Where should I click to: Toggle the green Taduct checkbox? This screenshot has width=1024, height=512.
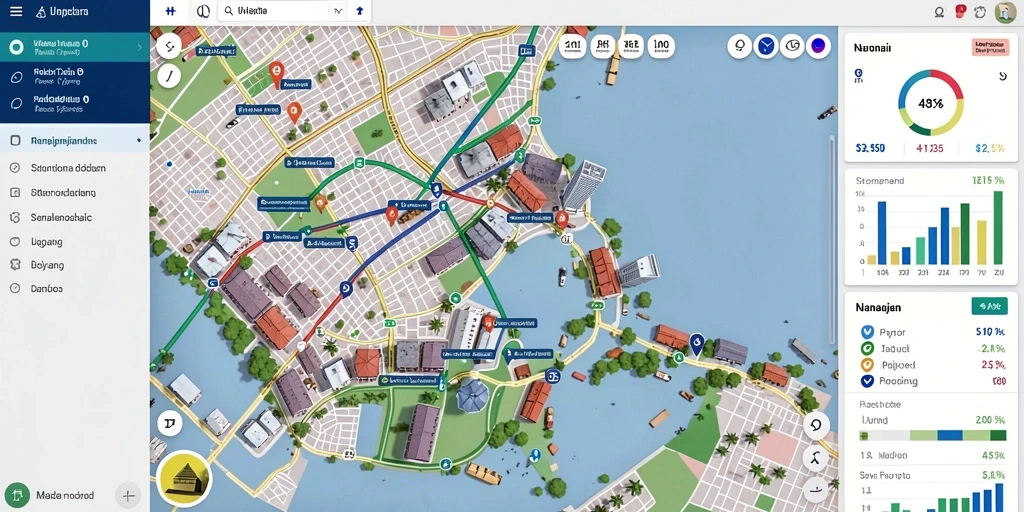867,349
